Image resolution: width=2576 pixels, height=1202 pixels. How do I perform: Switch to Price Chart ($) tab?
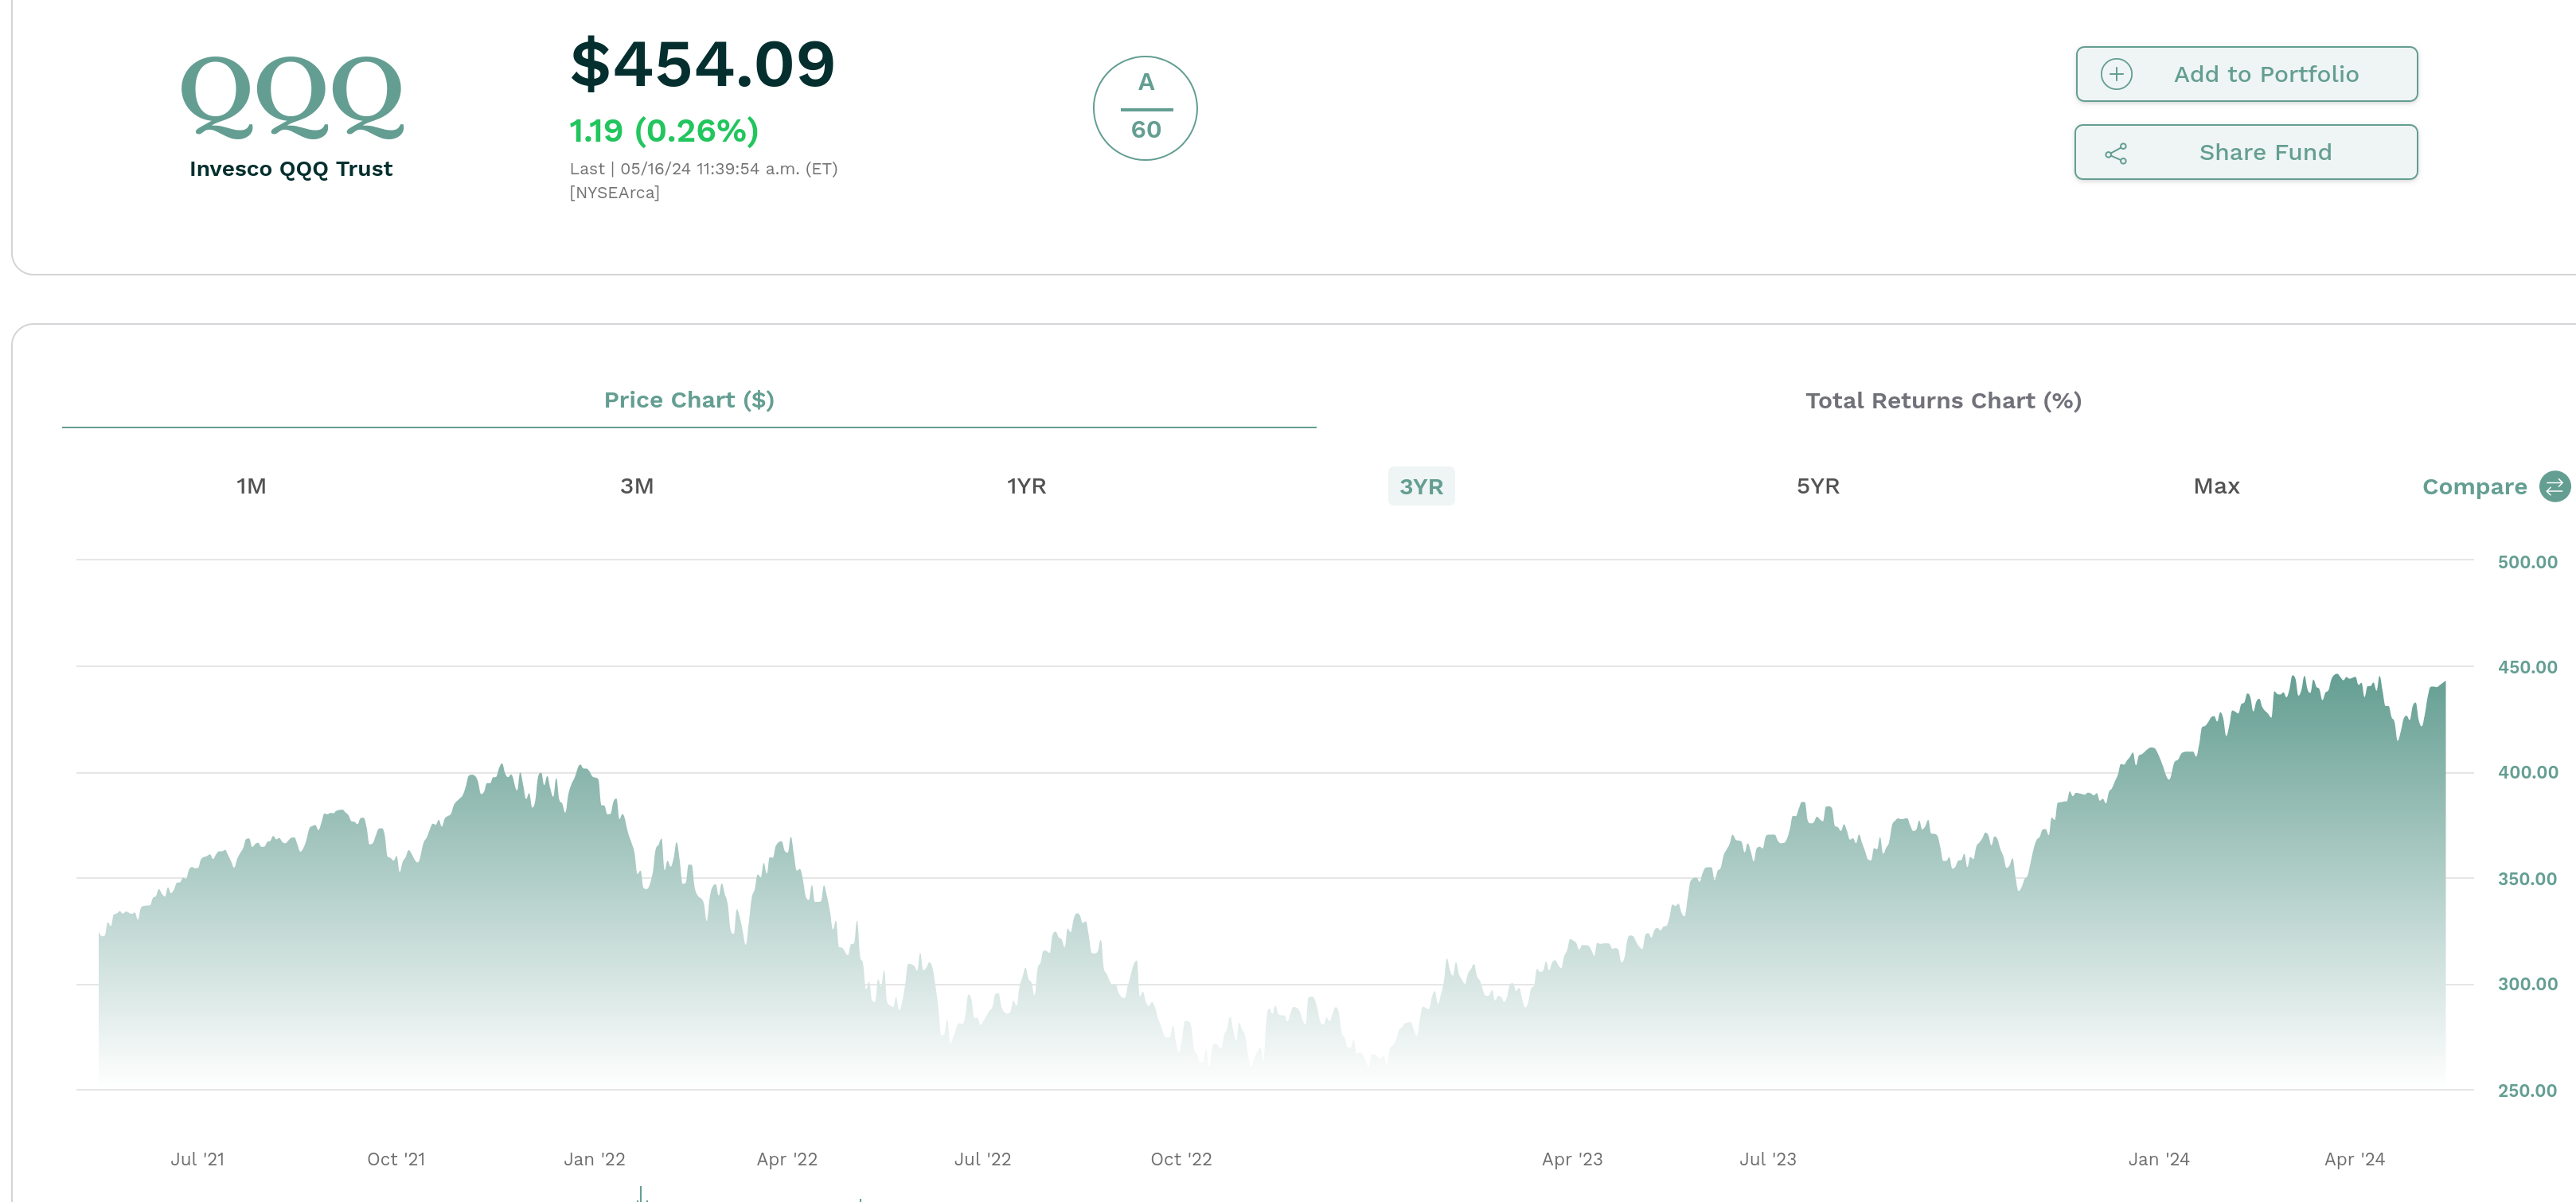click(689, 400)
